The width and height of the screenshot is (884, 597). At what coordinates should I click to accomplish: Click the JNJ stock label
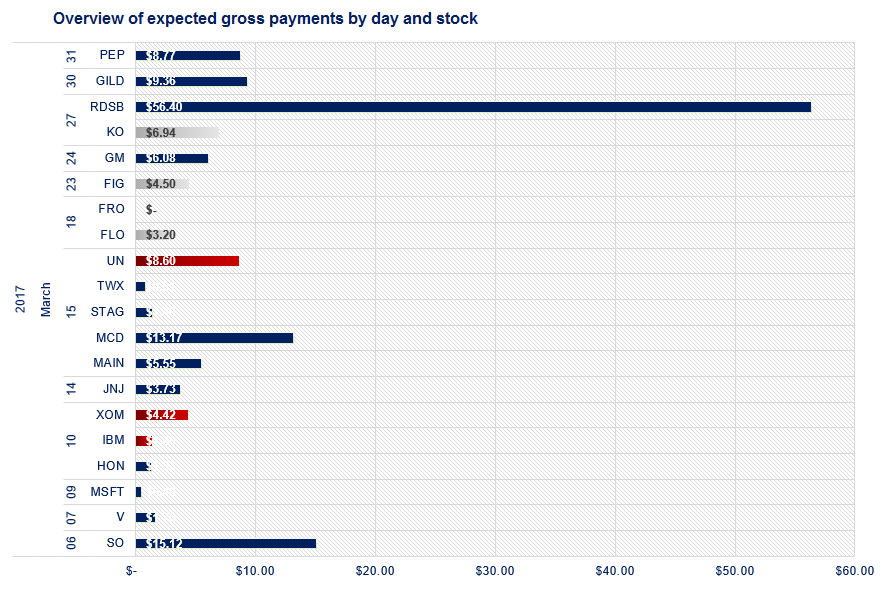113,389
